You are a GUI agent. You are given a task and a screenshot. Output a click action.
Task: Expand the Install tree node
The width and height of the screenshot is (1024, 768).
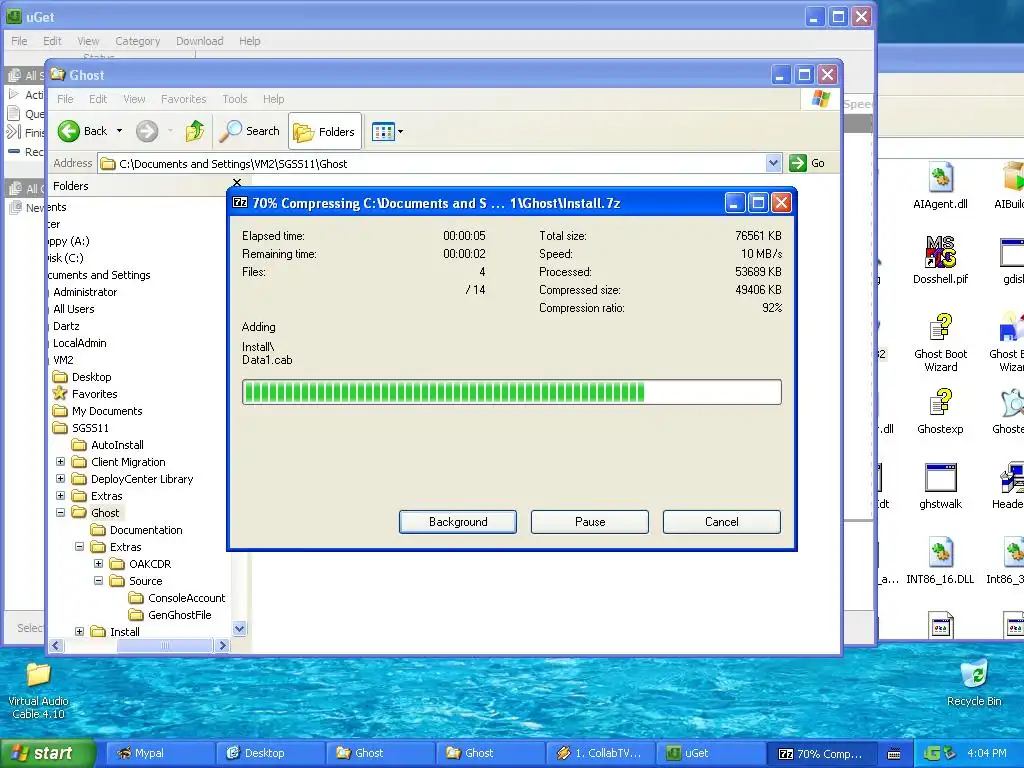pos(80,632)
